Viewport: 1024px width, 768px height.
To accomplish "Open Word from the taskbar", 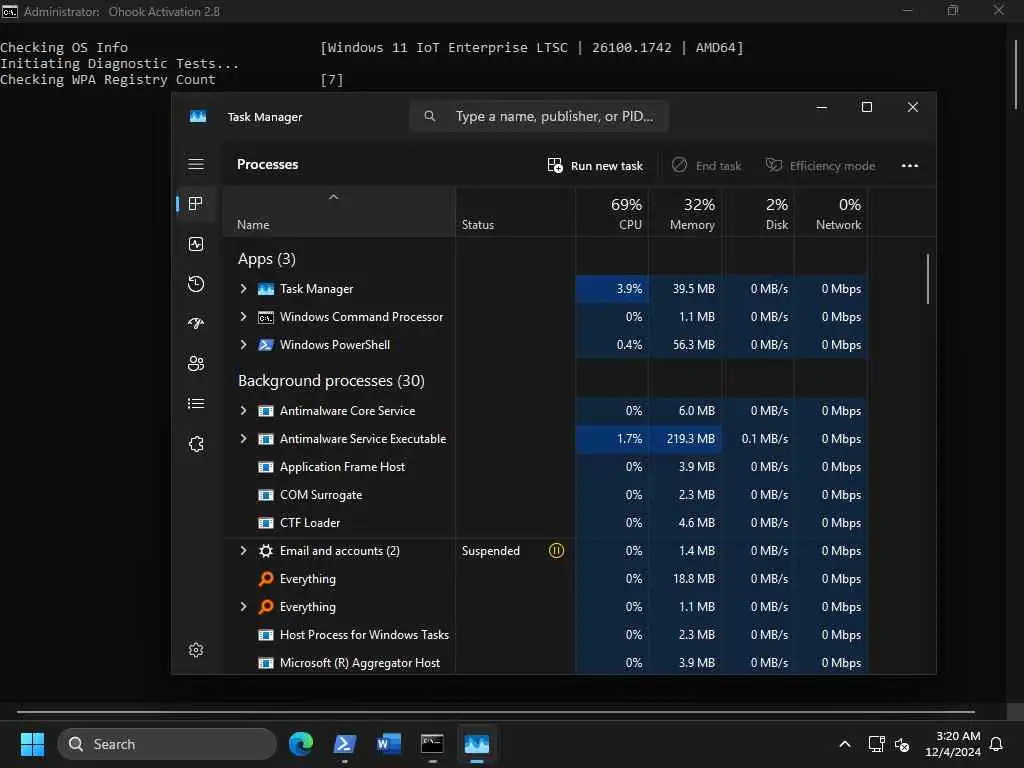I will pos(389,744).
